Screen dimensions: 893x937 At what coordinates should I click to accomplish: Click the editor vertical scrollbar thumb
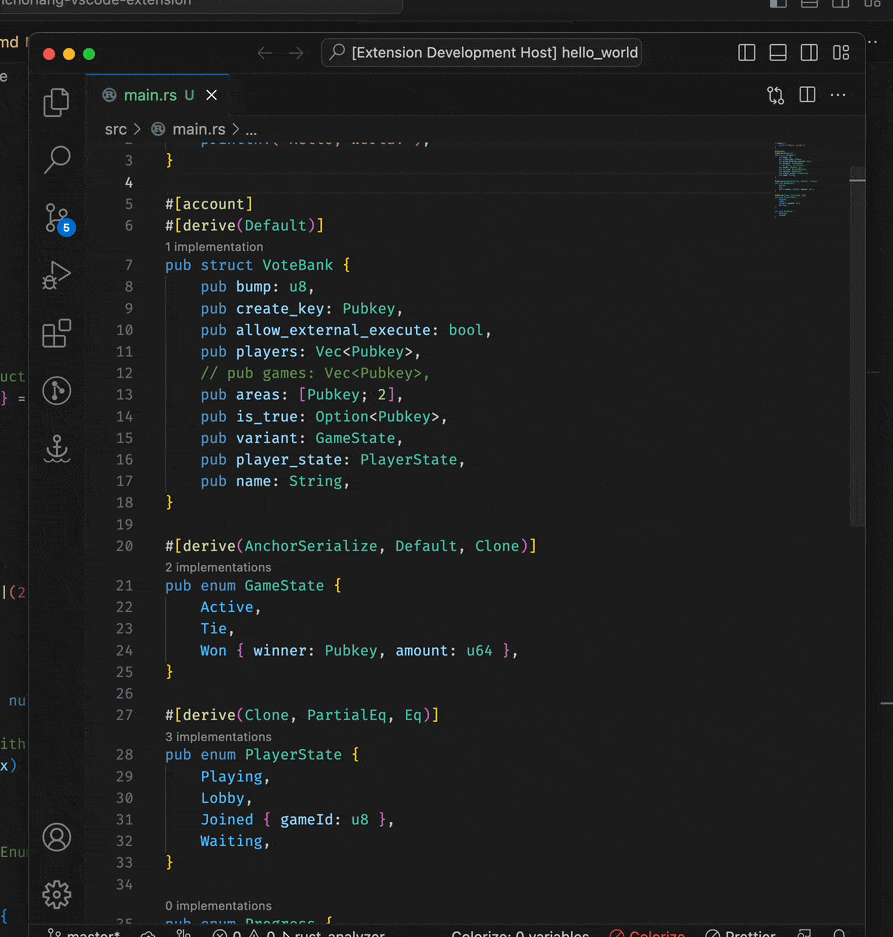tap(857, 347)
